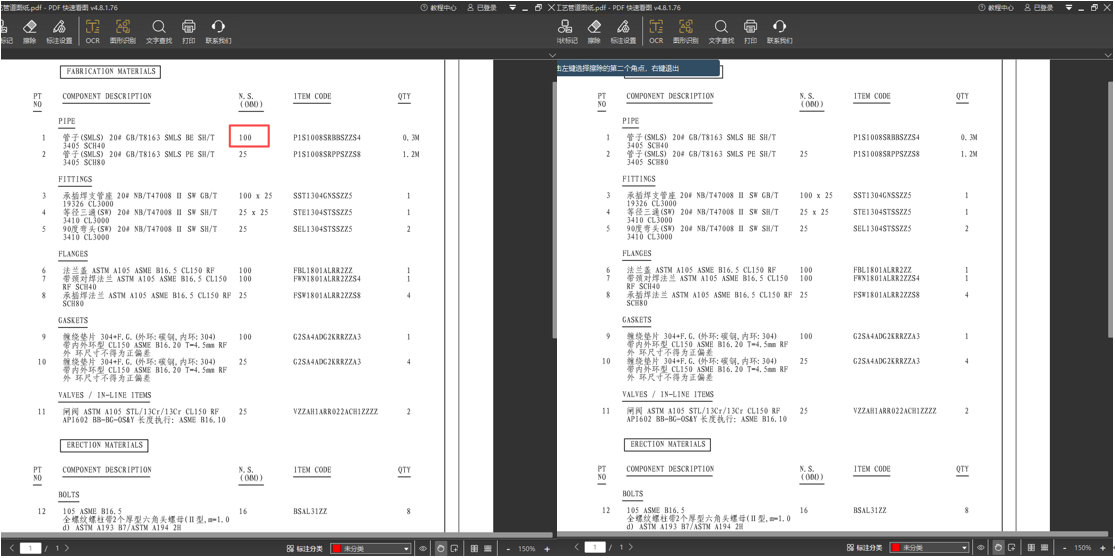Click the logged-in account button in right window

tap(1038, 7)
